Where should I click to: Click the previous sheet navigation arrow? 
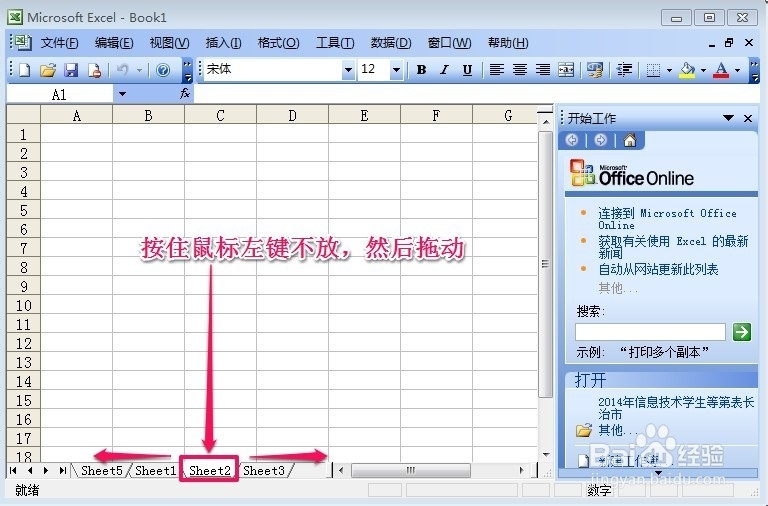30,471
